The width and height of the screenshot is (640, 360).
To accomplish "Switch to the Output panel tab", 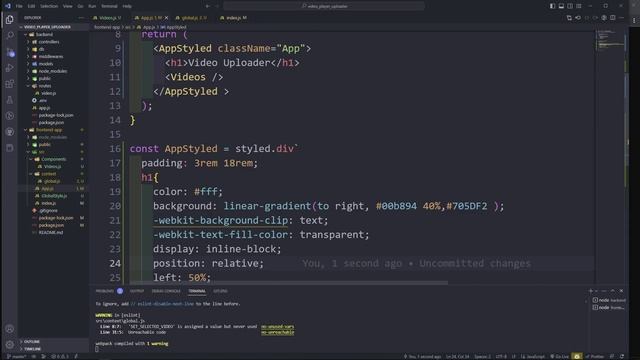I will coord(137,291).
